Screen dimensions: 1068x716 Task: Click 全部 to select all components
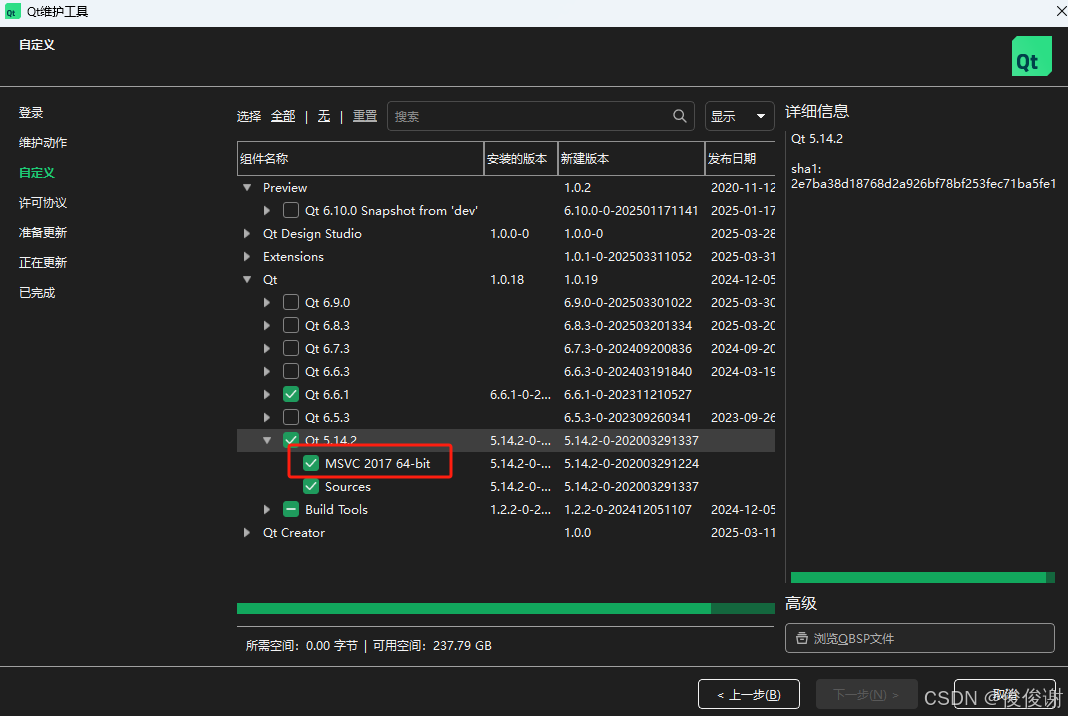(x=283, y=115)
